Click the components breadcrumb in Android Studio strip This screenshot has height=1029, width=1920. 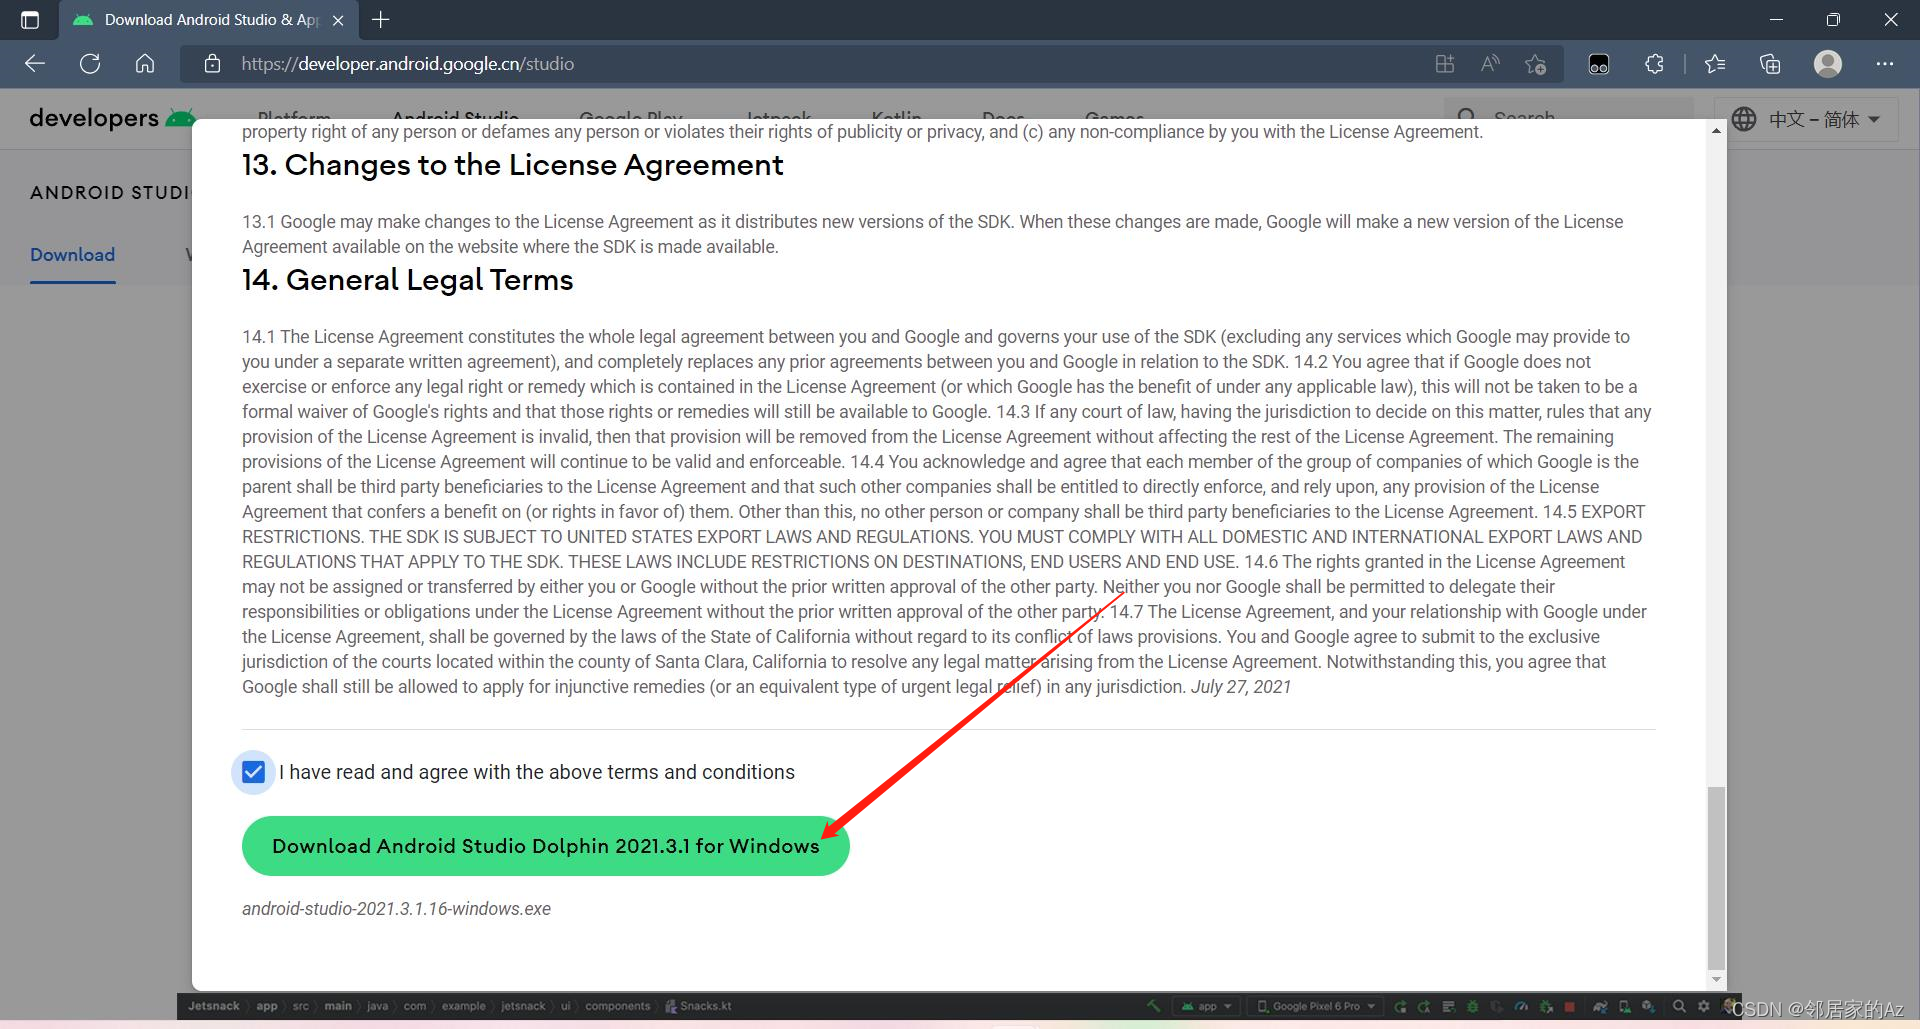click(617, 1006)
